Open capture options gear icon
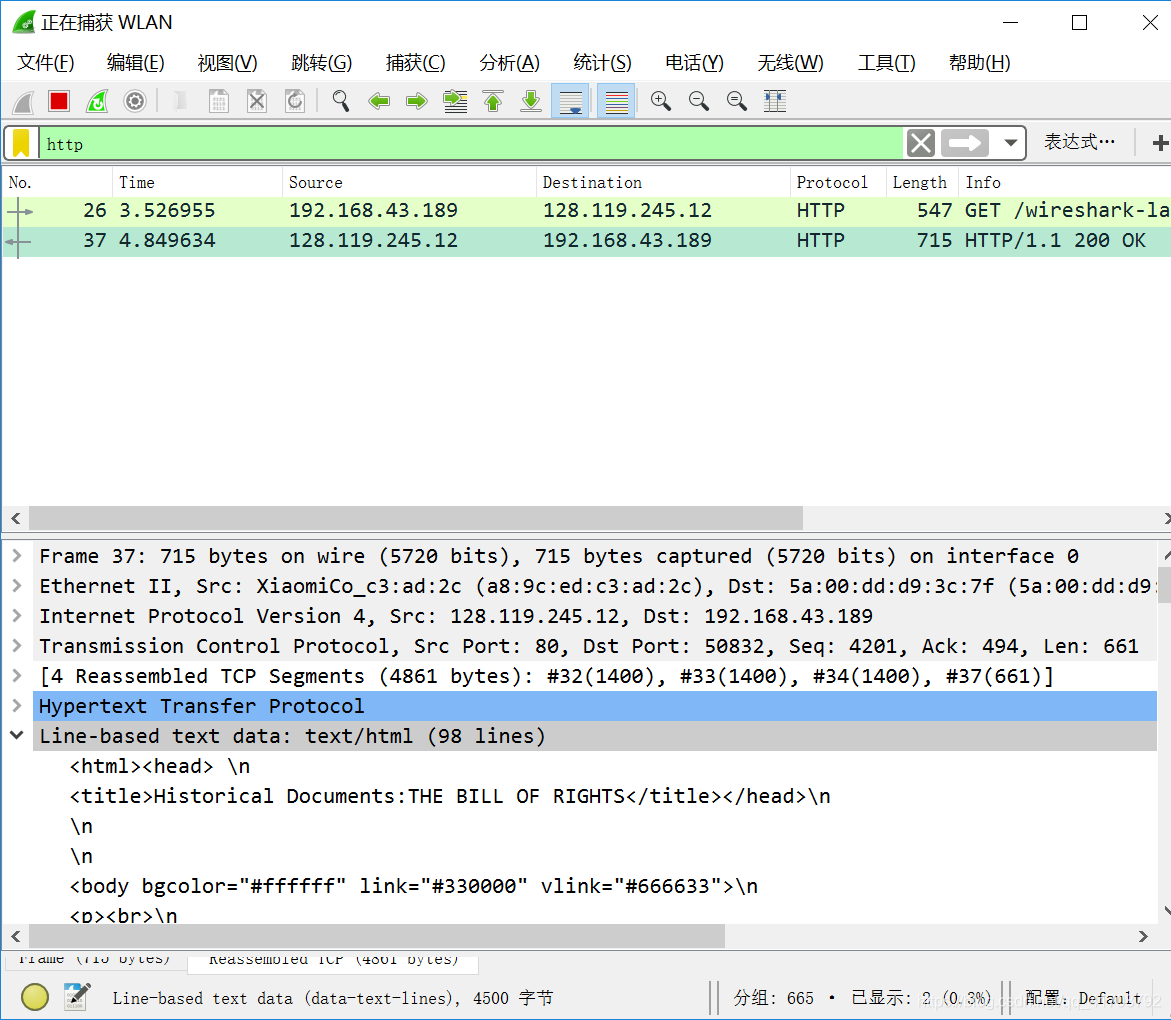Screen dimensions: 1171x1020 point(134,101)
